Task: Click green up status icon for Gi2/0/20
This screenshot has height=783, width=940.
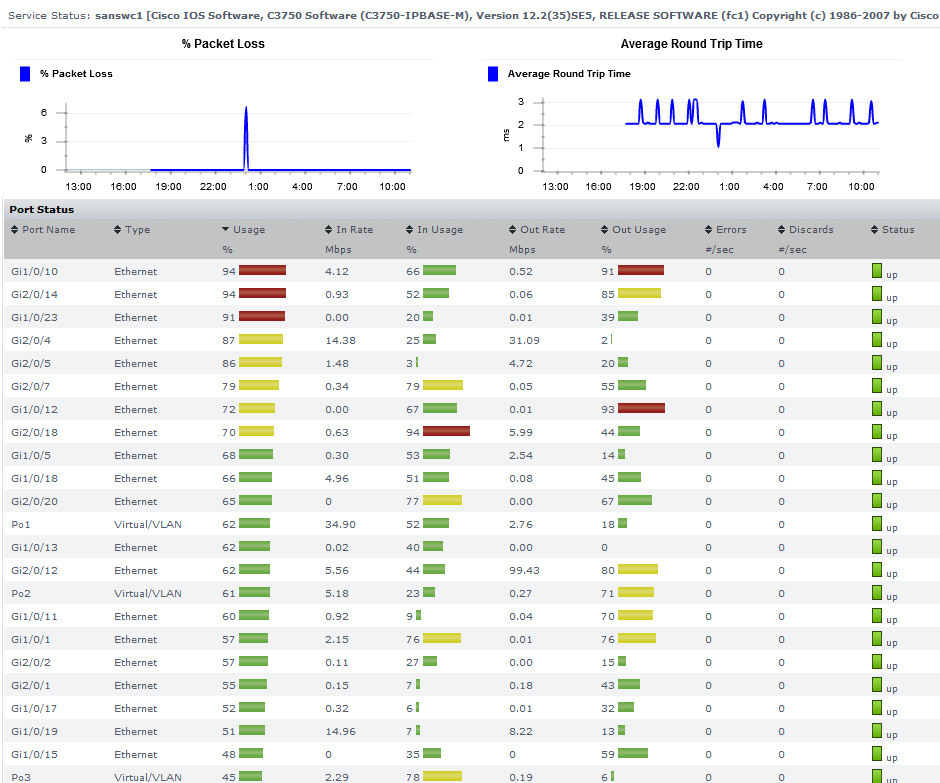Action: [x=876, y=501]
